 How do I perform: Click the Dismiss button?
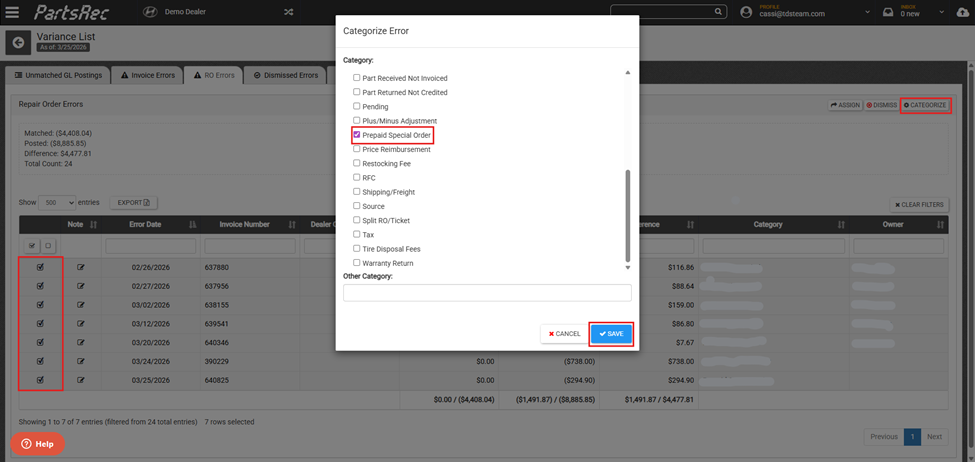880,106
